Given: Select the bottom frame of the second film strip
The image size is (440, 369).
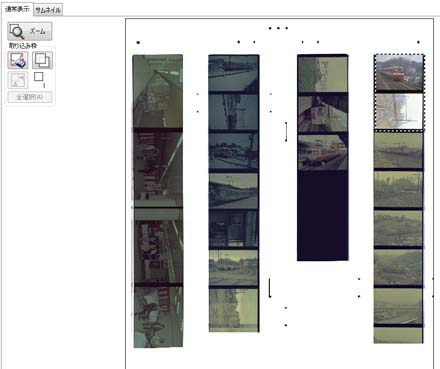Looking at the screenshot, I should click(233, 310).
